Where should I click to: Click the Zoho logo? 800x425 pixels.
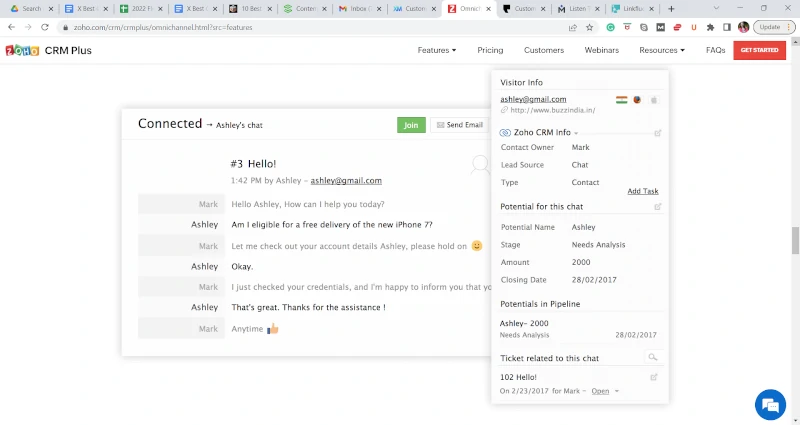[x=22, y=51]
